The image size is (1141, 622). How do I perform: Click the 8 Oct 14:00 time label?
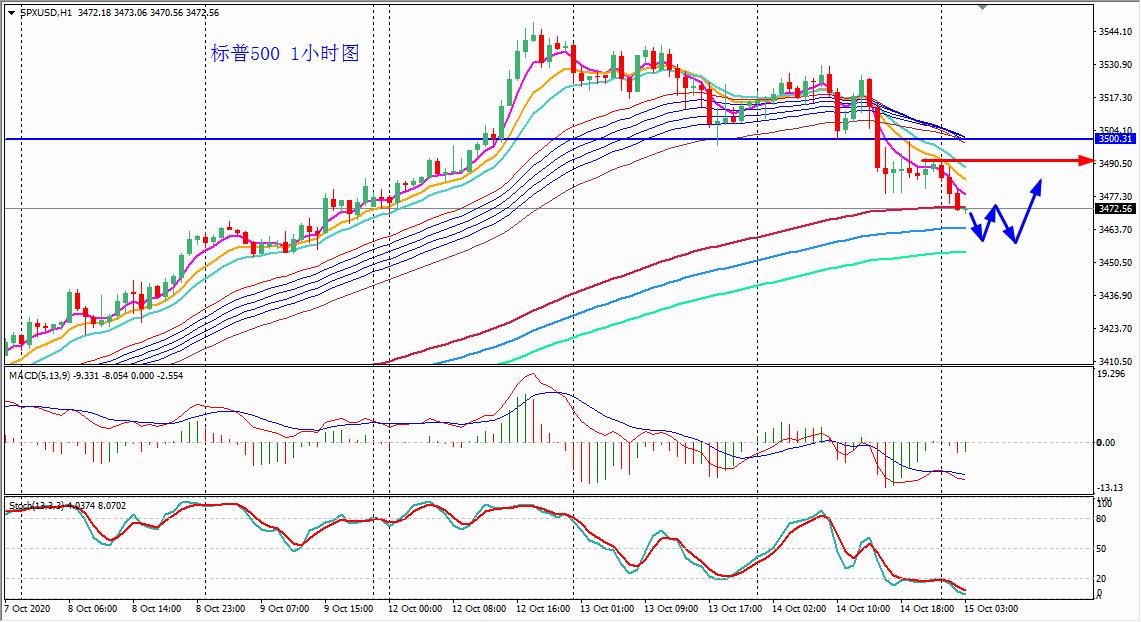[156, 608]
